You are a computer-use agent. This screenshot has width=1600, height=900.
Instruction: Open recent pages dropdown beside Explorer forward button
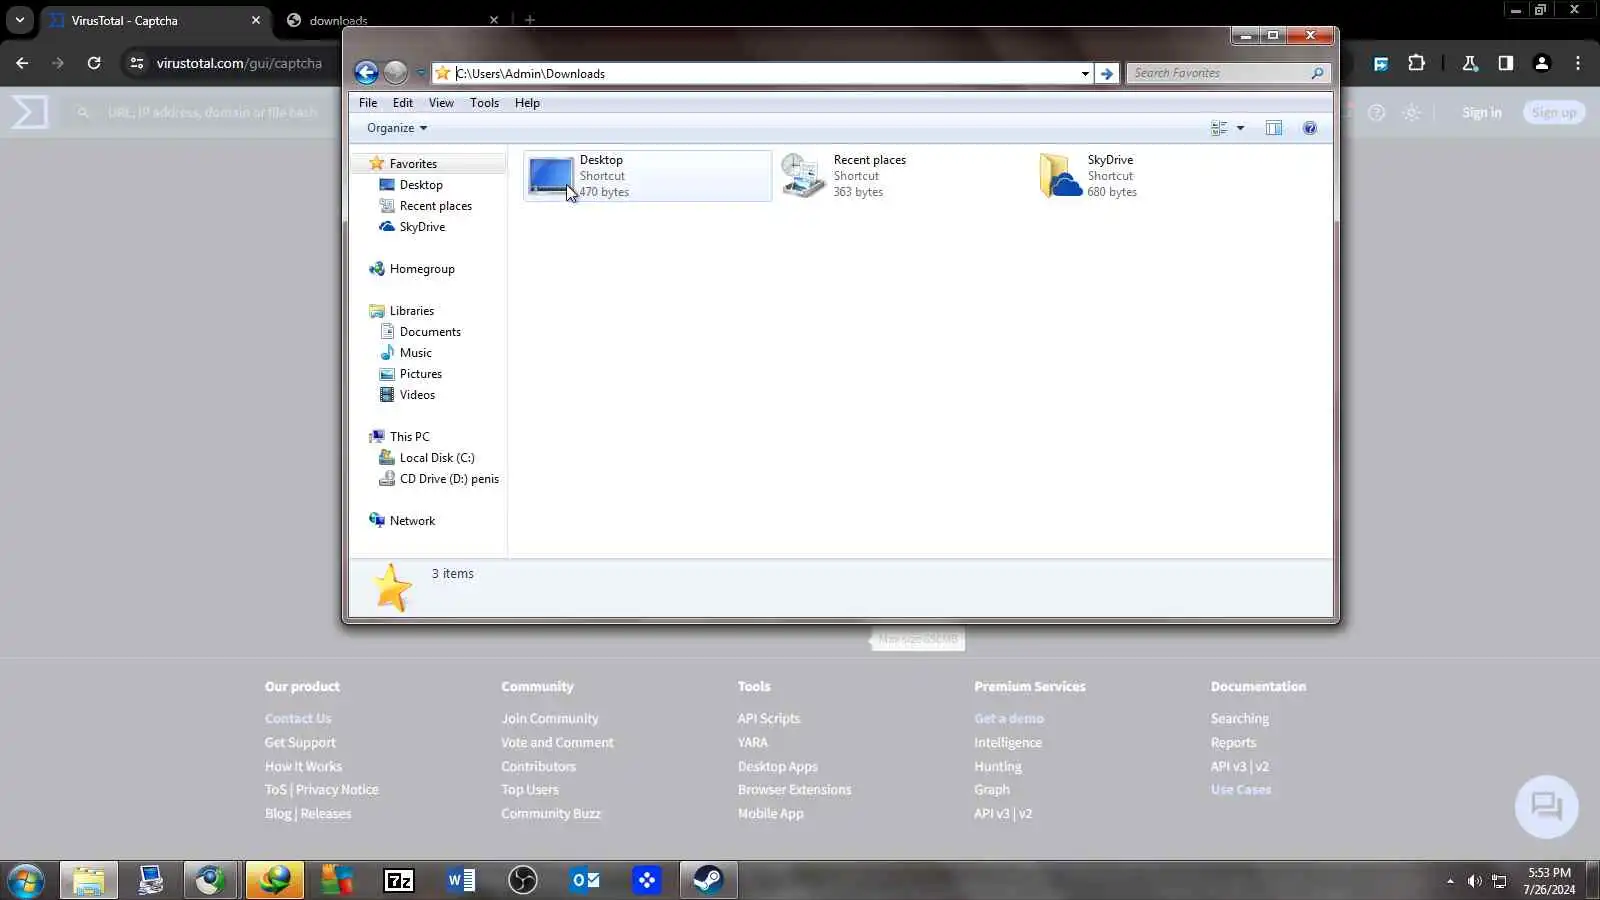click(420, 73)
